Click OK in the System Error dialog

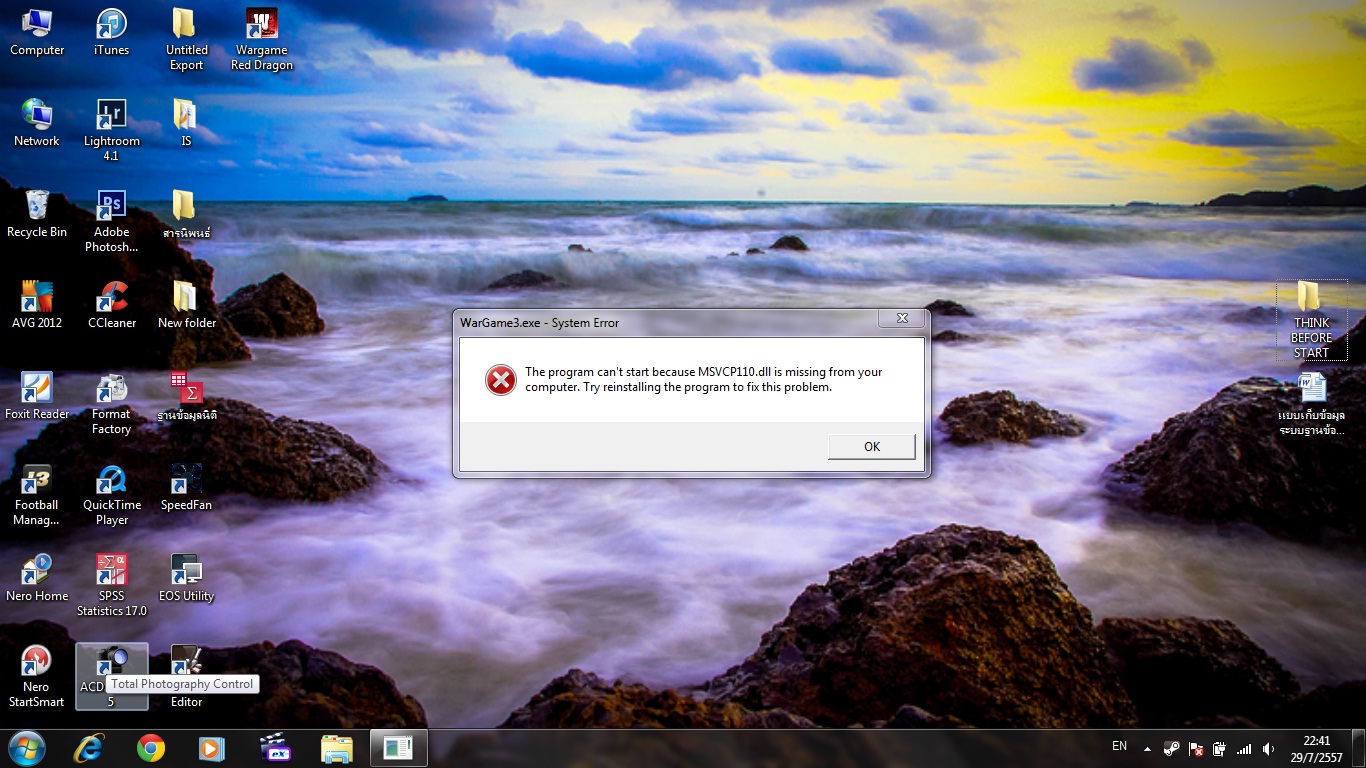pyautogui.click(x=871, y=447)
